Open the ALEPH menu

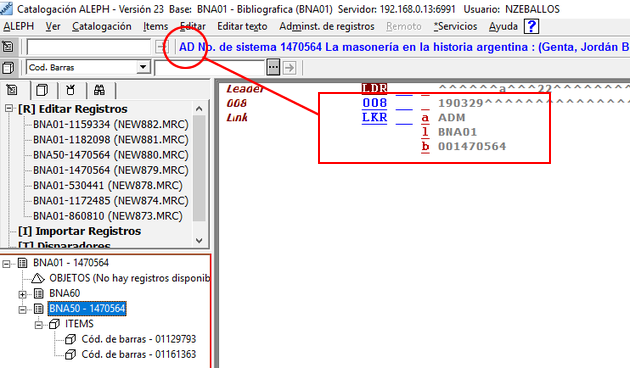click(18, 27)
